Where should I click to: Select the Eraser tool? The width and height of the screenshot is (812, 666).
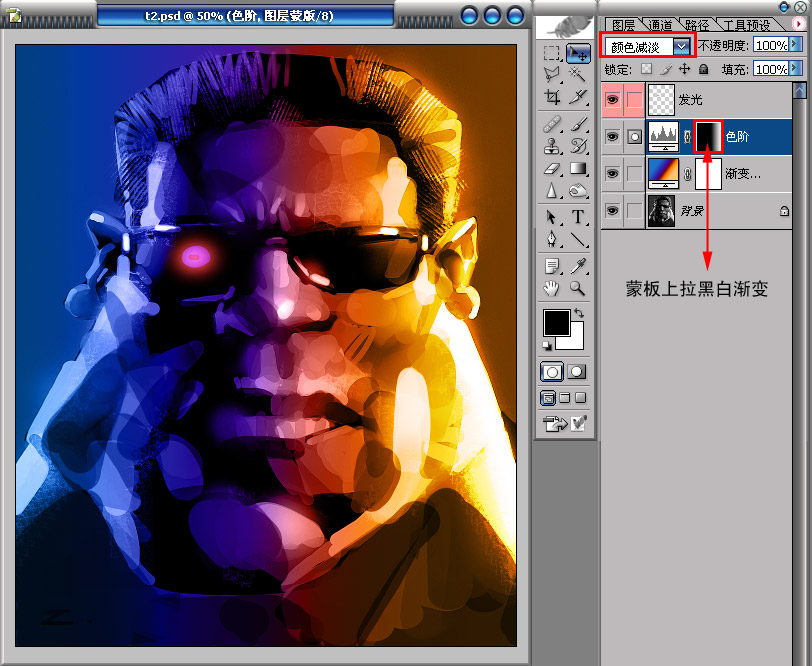552,169
